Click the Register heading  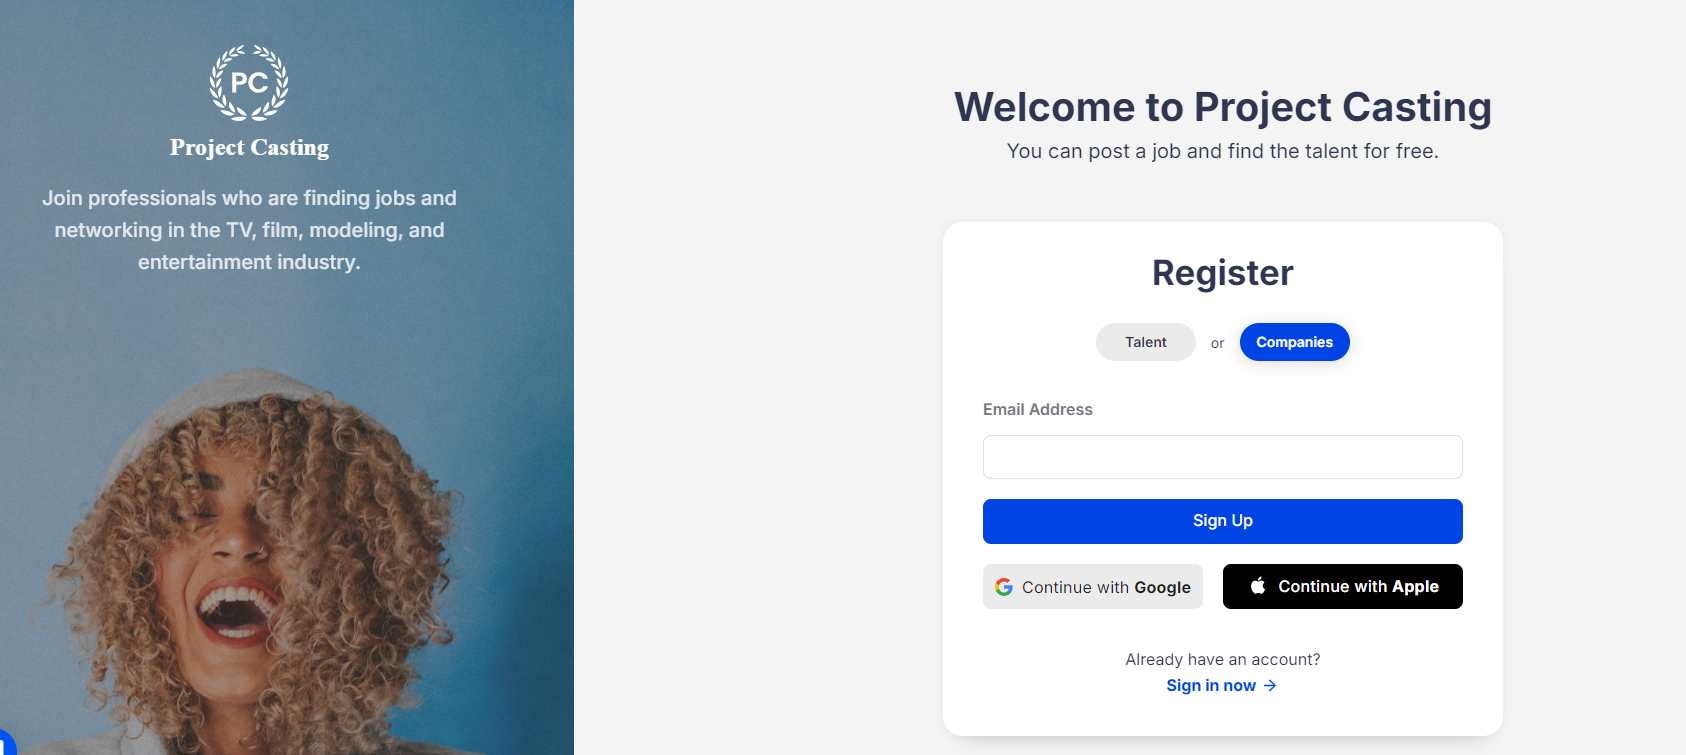[x=1222, y=273]
